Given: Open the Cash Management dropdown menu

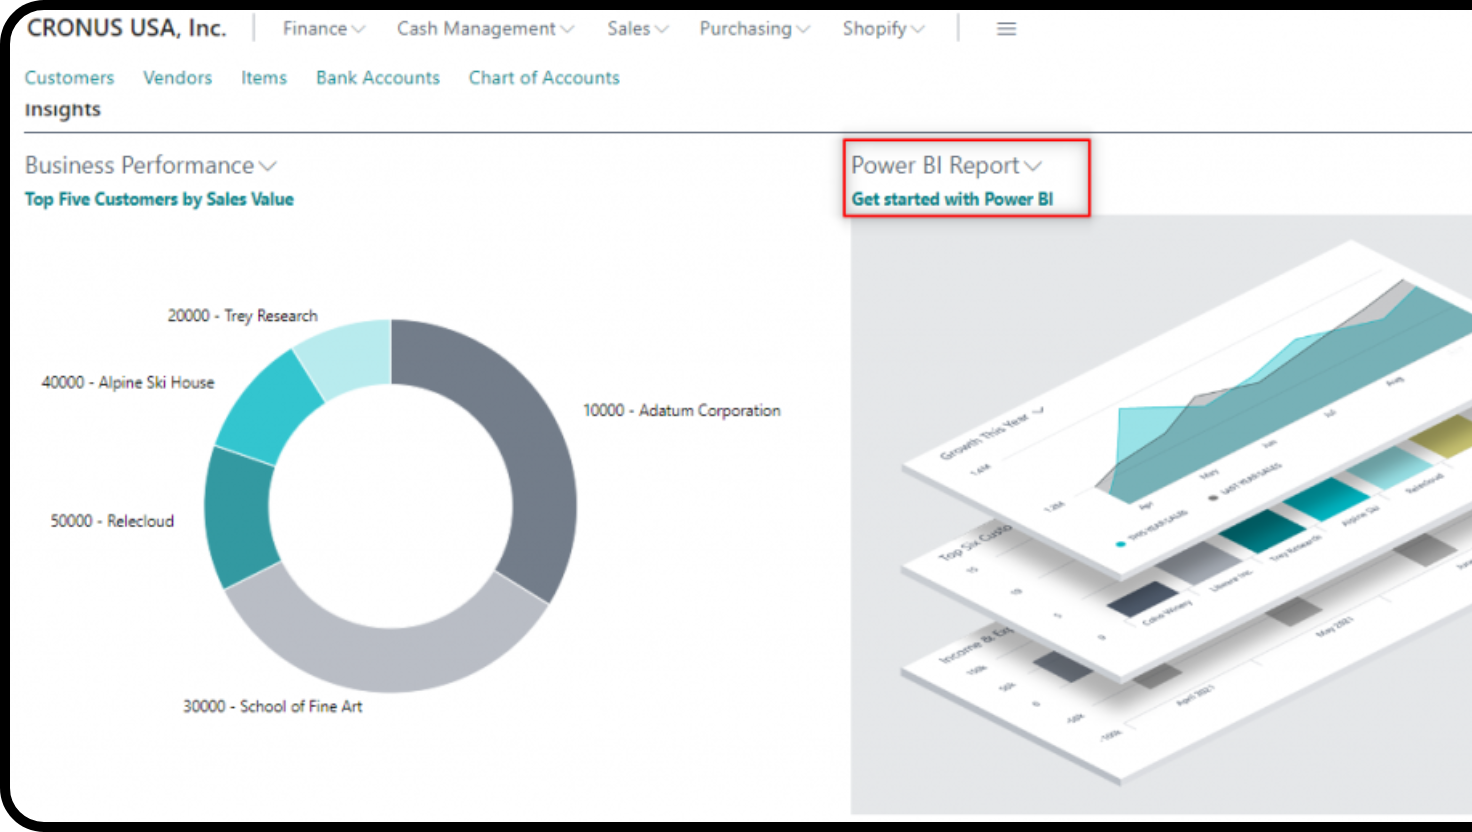Looking at the screenshot, I should 485,29.
